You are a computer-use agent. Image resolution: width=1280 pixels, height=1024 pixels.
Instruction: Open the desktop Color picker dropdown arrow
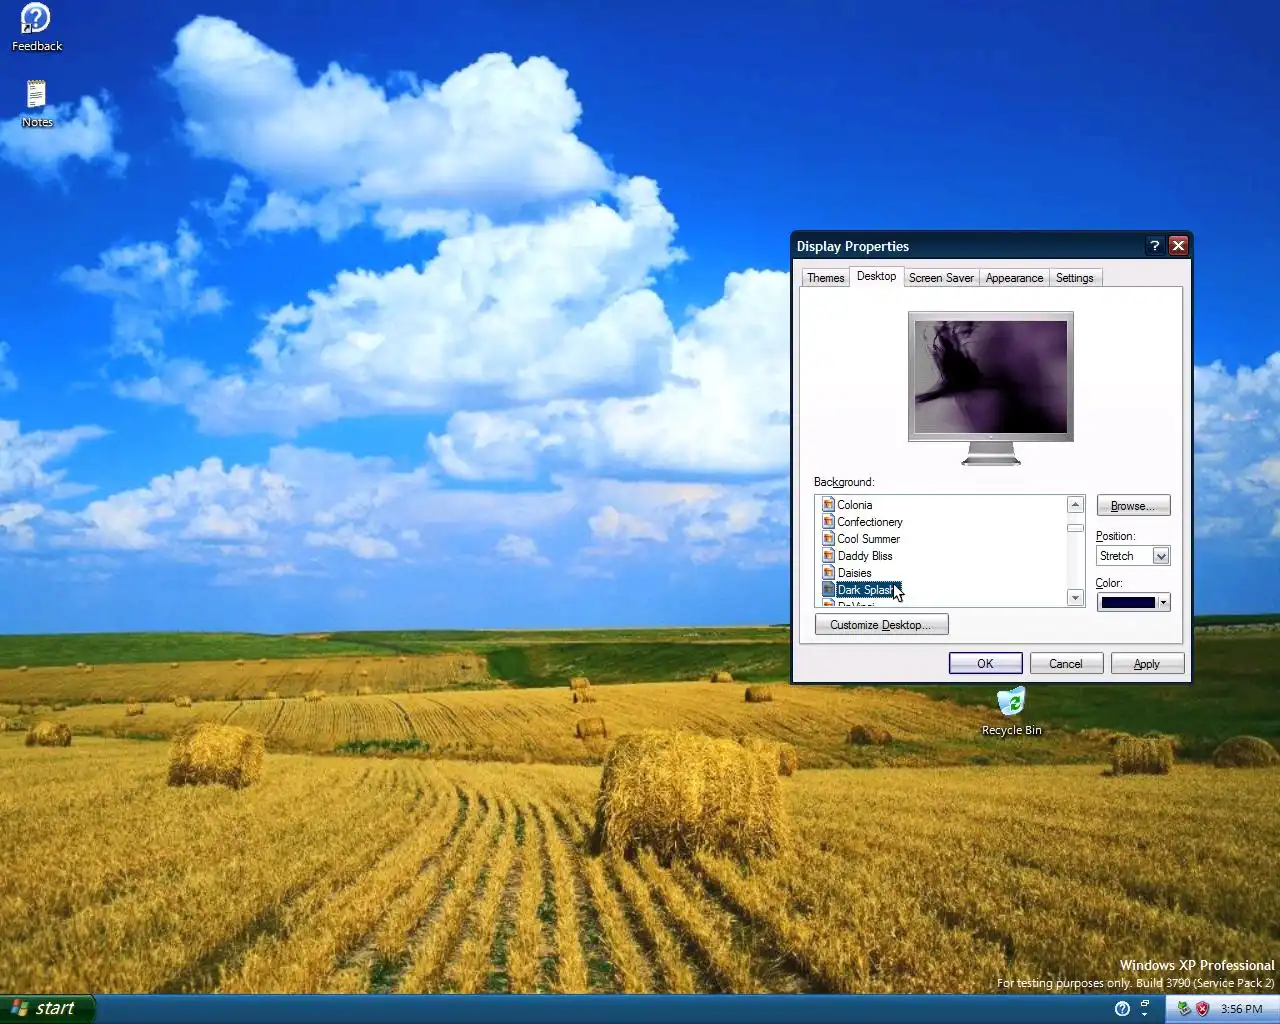[x=1163, y=602]
